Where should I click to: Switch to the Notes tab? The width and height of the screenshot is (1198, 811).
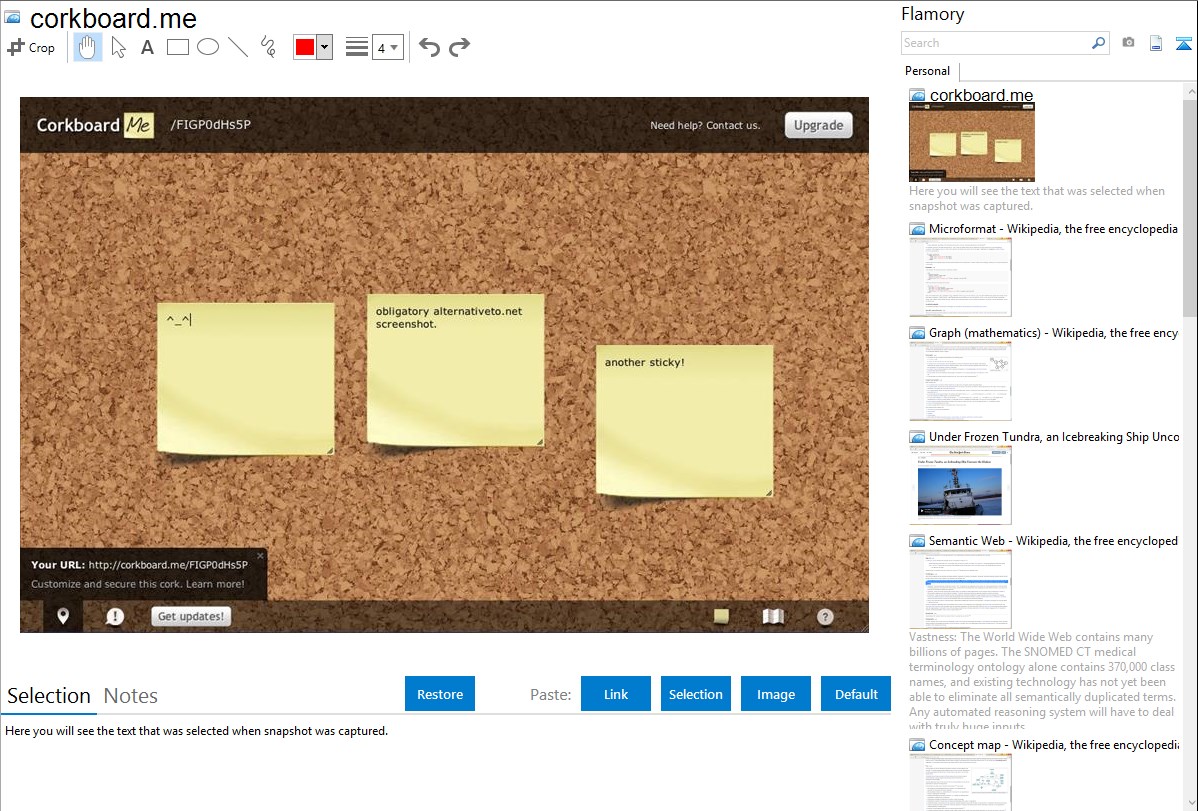coord(131,696)
